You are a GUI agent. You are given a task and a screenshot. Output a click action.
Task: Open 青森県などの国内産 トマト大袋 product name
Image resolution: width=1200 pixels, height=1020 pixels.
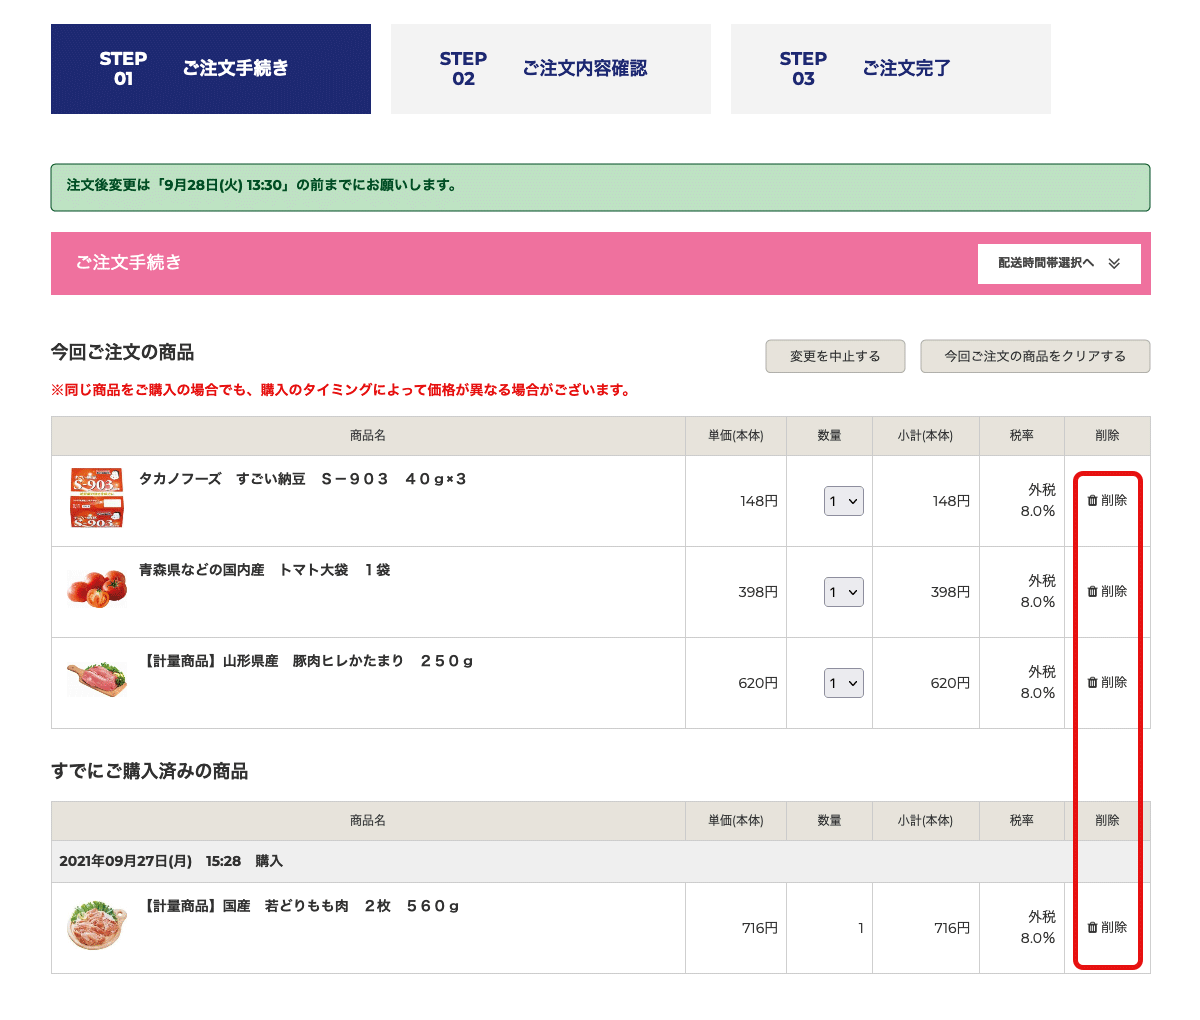265,570
